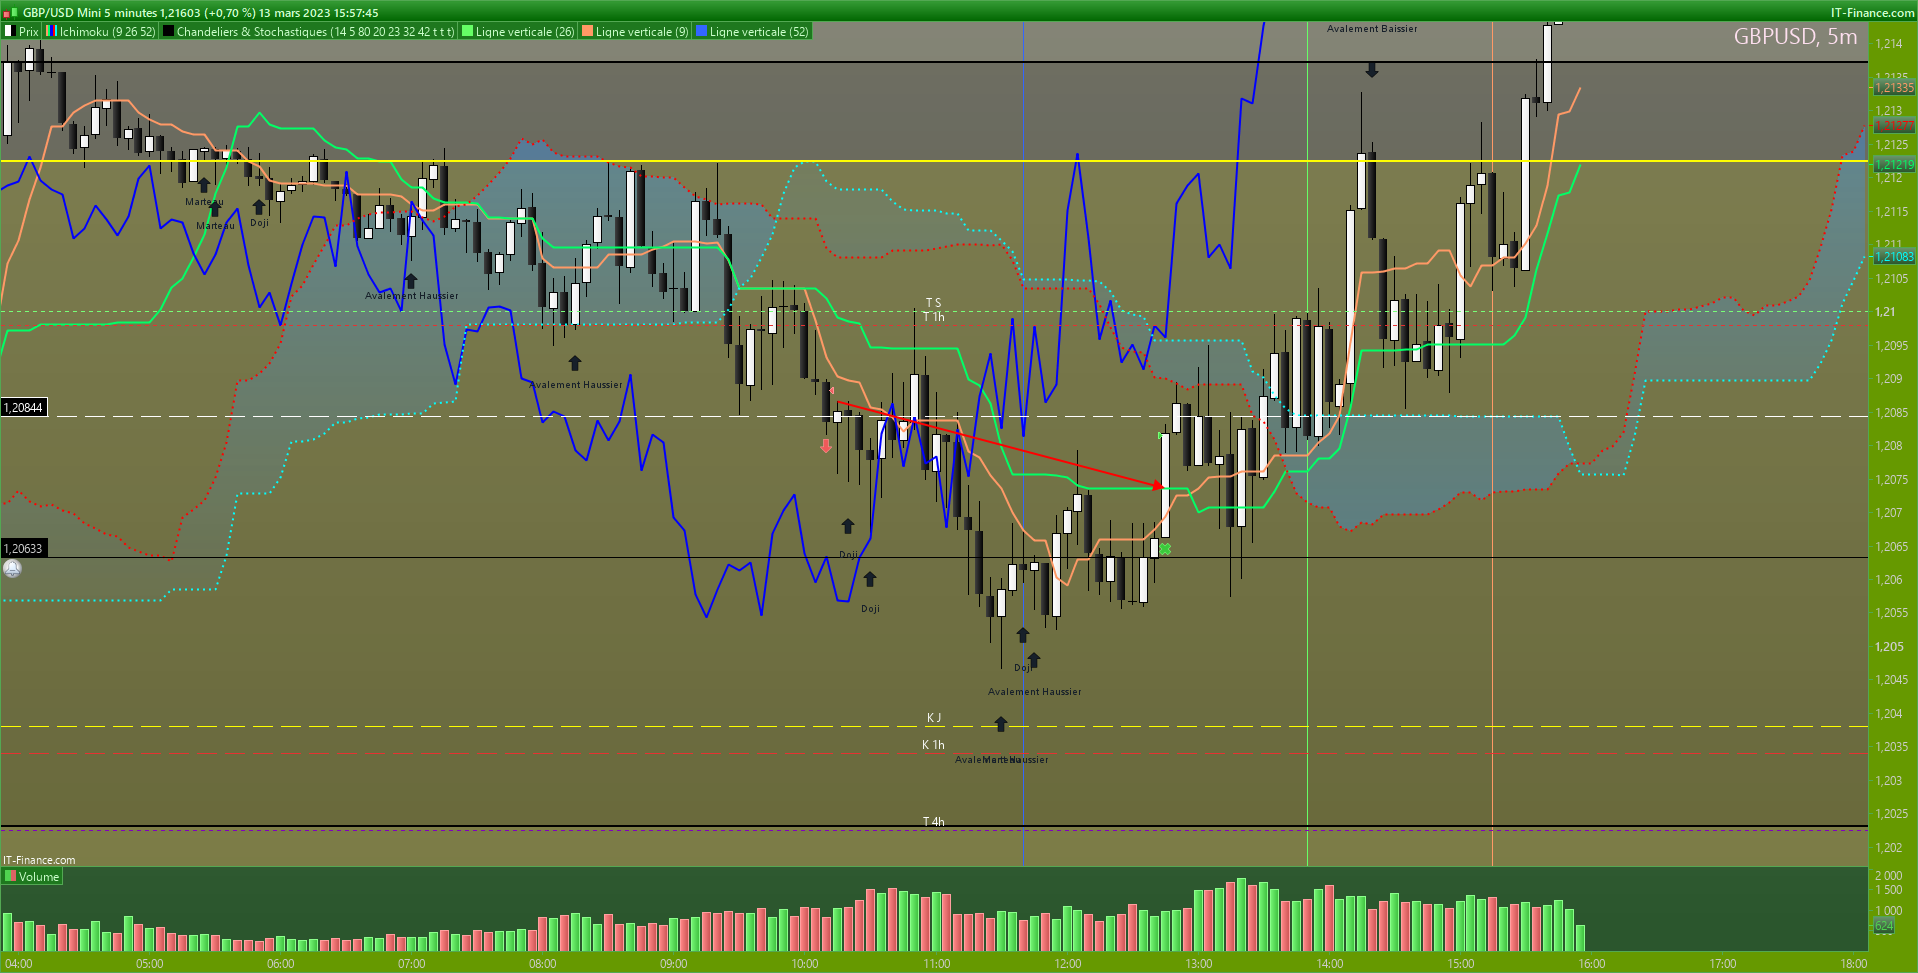Click the 1,205 tick on the price axis
The height and width of the screenshot is (973, 1918).
point(1889,647)
